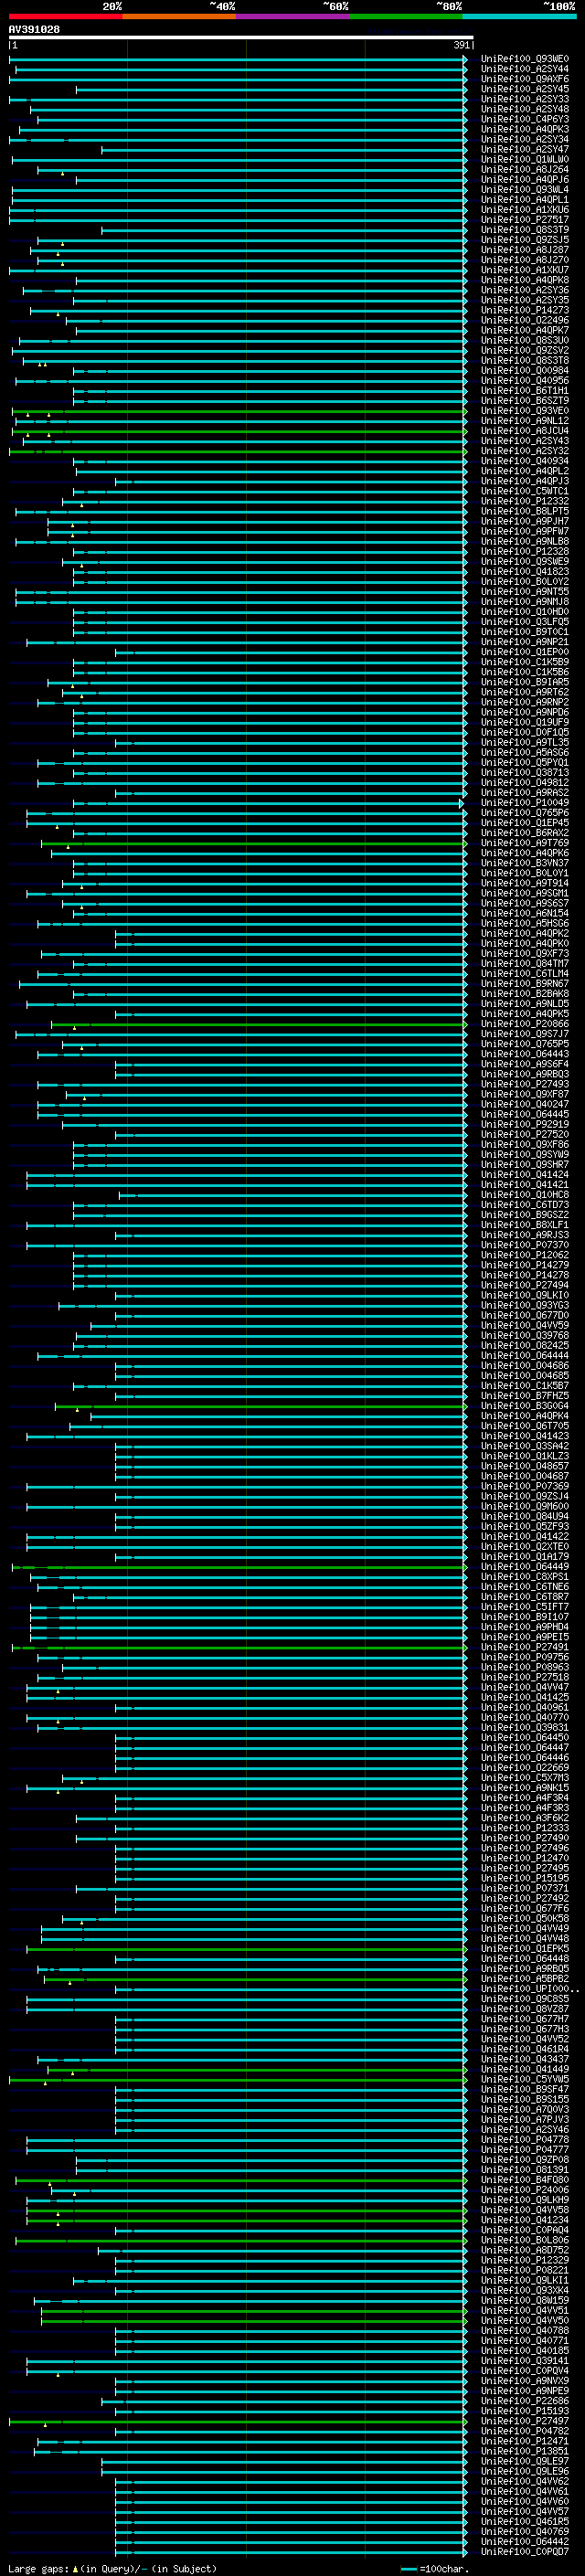Open hit UniRef100_Q1WLW0
The image size is (585, 2576).
pyautogui.click(x=525, y=160)
